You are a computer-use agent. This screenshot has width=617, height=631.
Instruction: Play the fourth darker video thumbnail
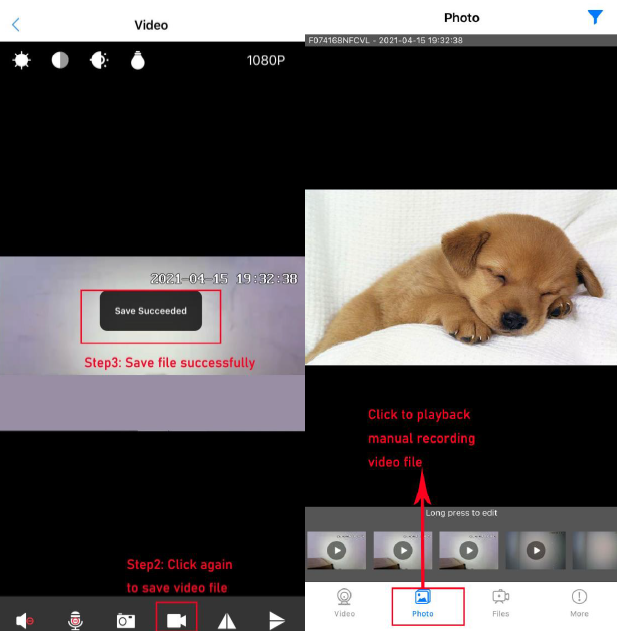pyautogui.click(x=536, y=550)
